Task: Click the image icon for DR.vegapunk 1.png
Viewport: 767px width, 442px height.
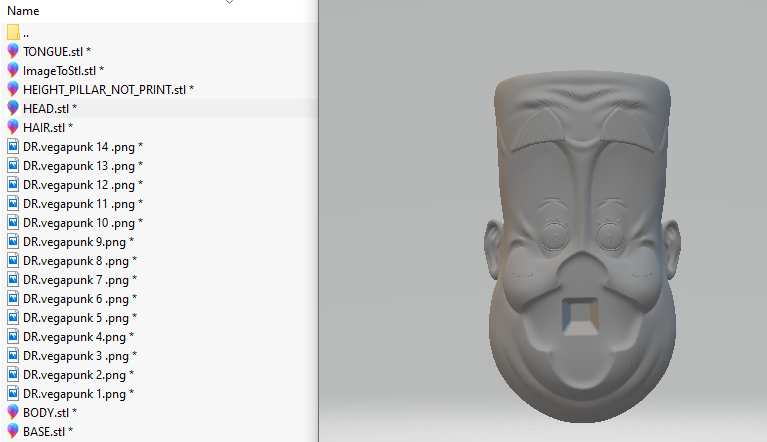Action: pyautogui.click(x=13, y=394)
